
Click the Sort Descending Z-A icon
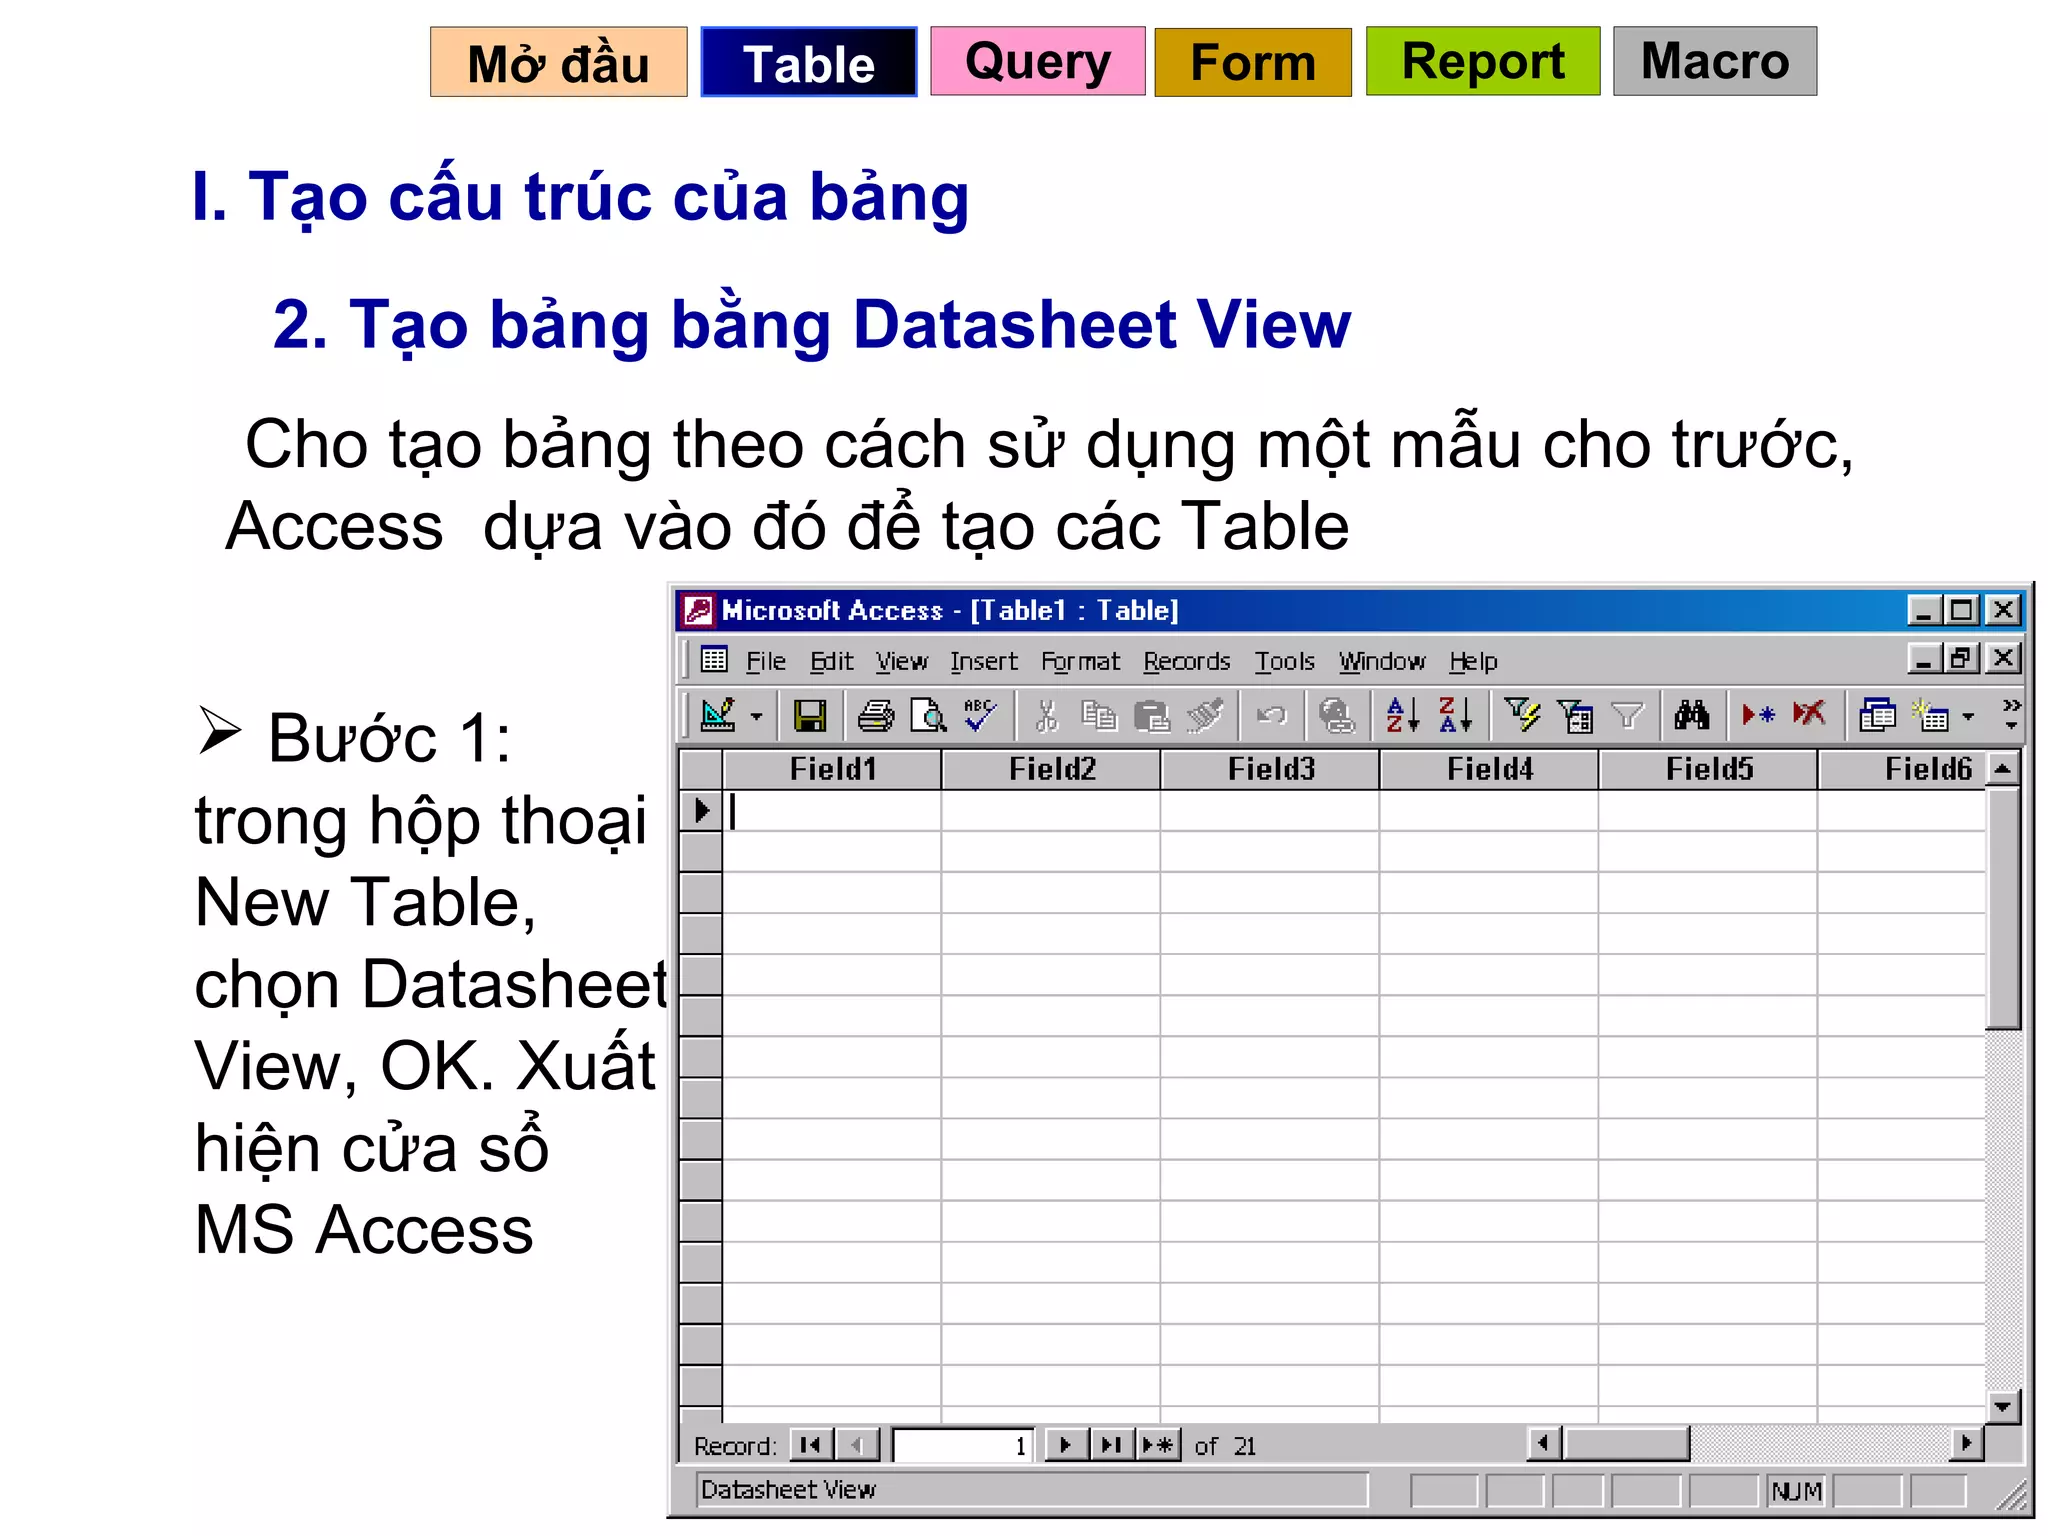tap(1455, 715)
